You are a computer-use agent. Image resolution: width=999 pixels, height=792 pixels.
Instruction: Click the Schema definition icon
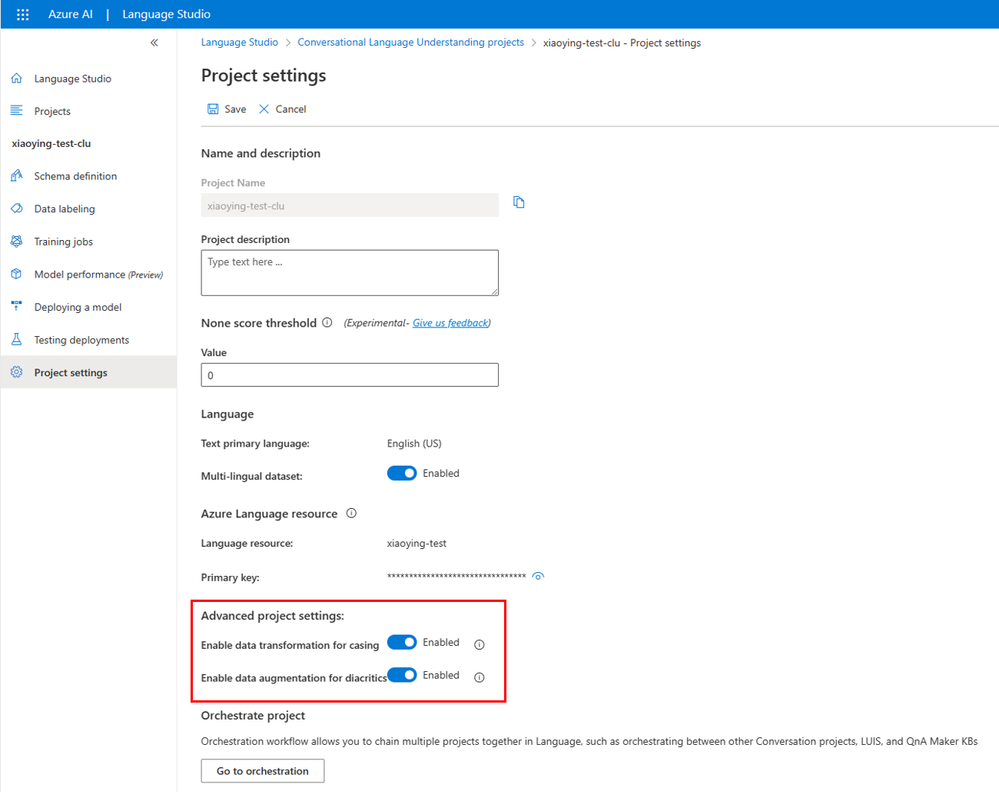click(17, 176)
